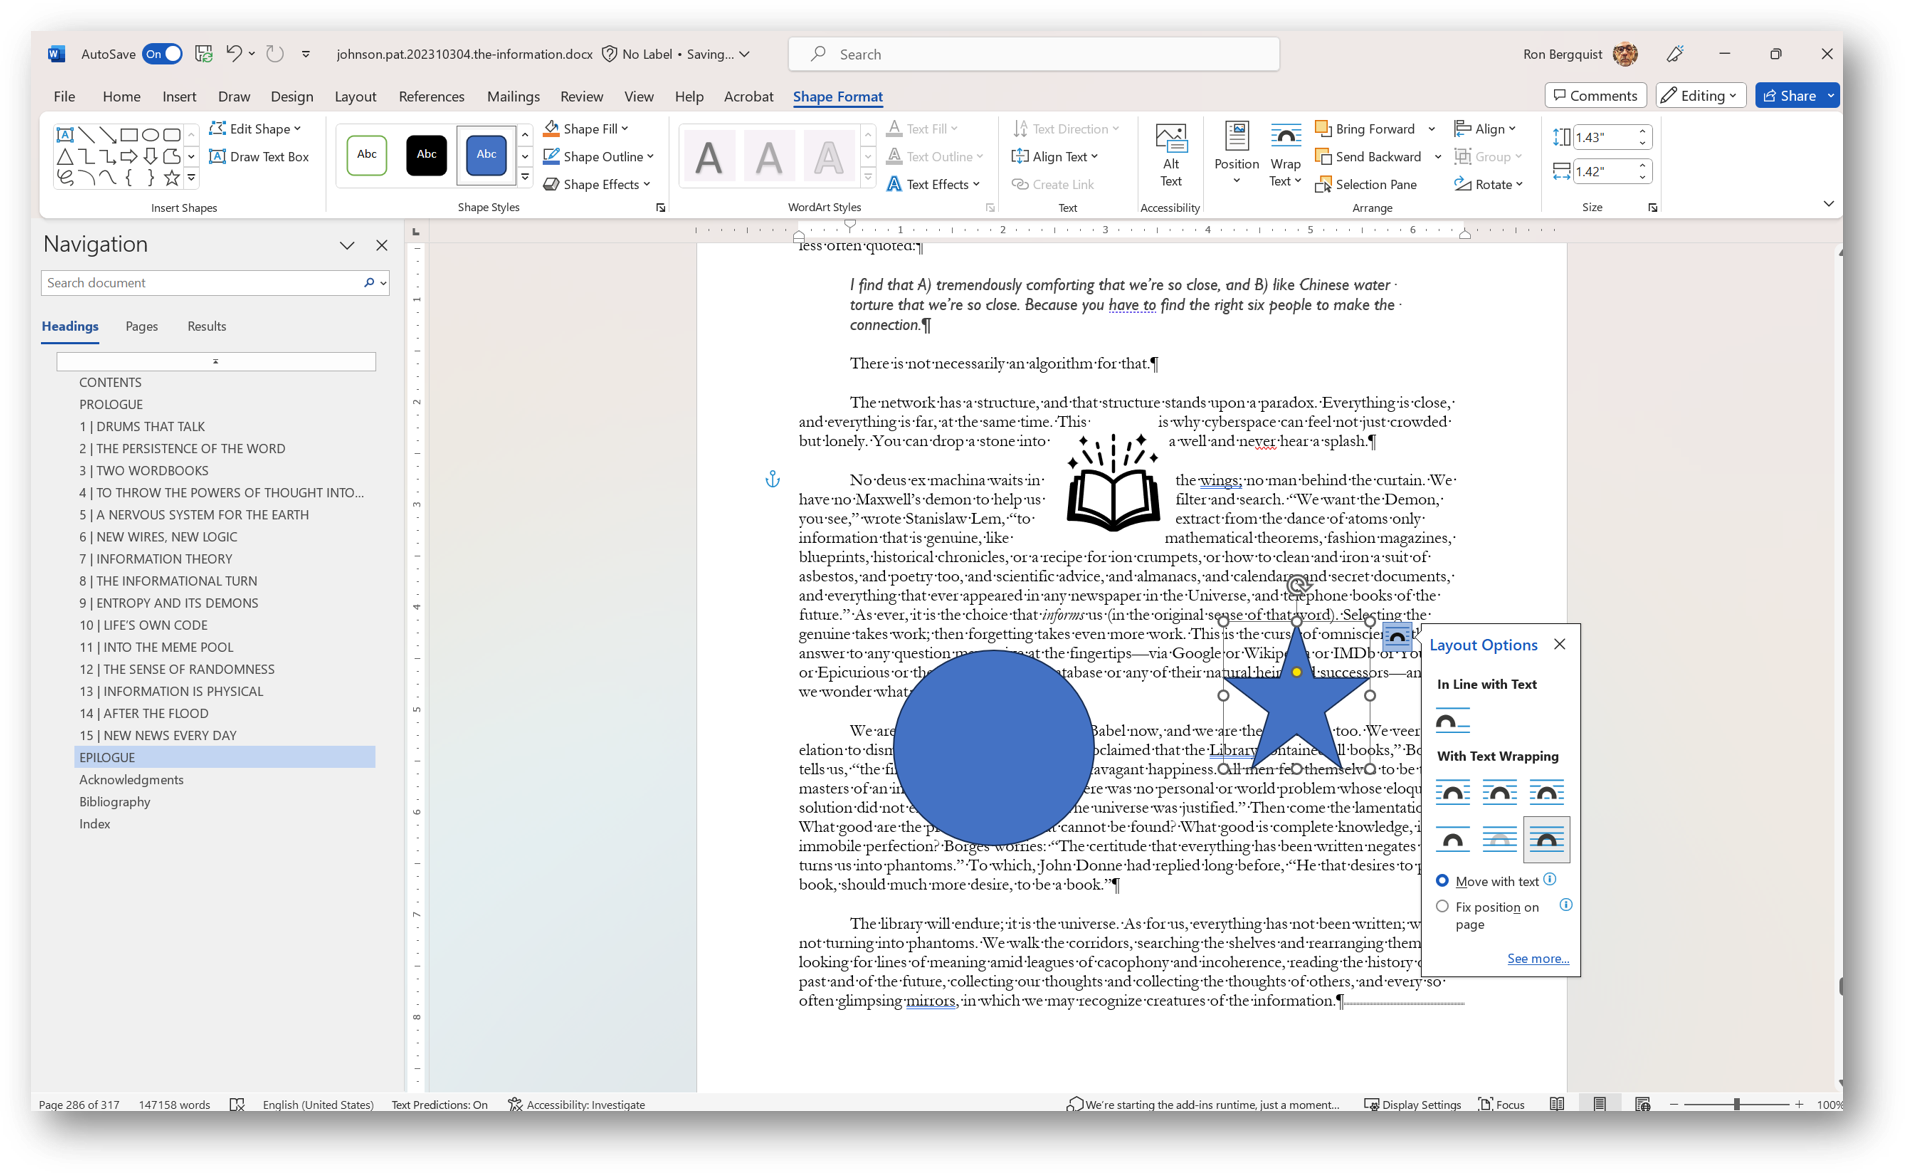Screen dimensions: 1905x1173
Task: Insert a star shape from the gallery
Action: [x=172, y=178]
